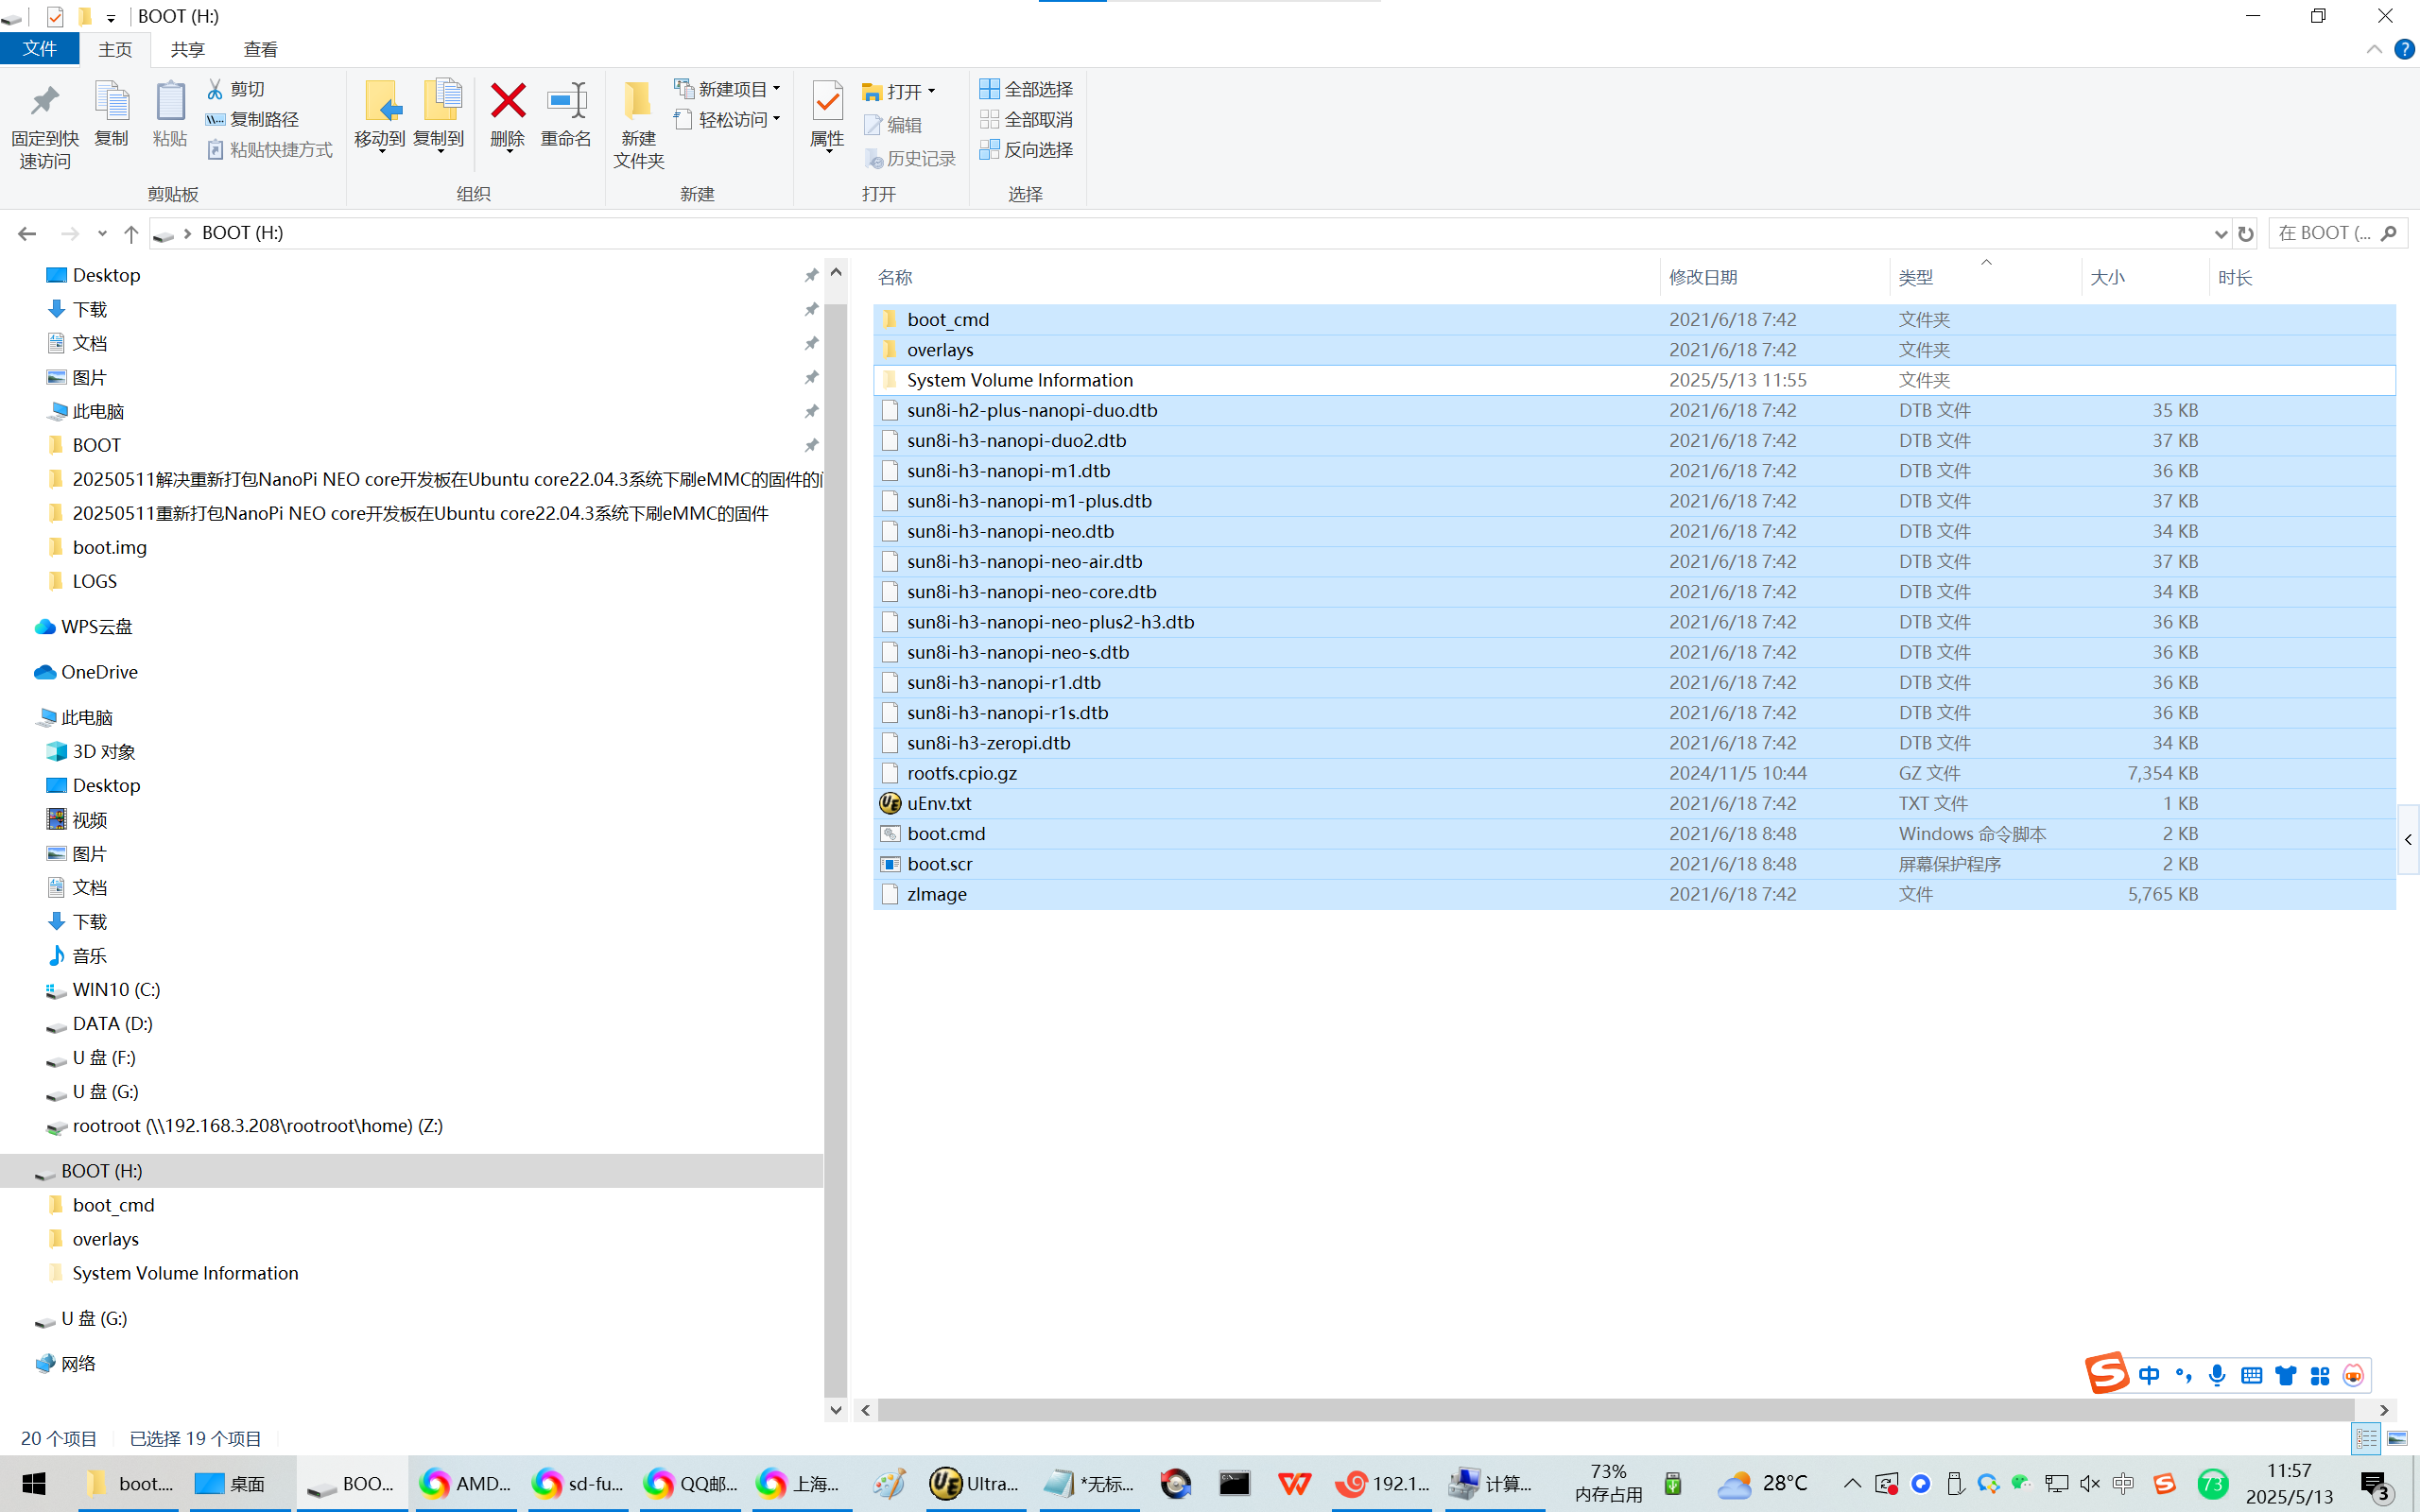Open Properties (属性) from the ribbon
Screen dimensions: 2420x1512
(x=827, y=102)
